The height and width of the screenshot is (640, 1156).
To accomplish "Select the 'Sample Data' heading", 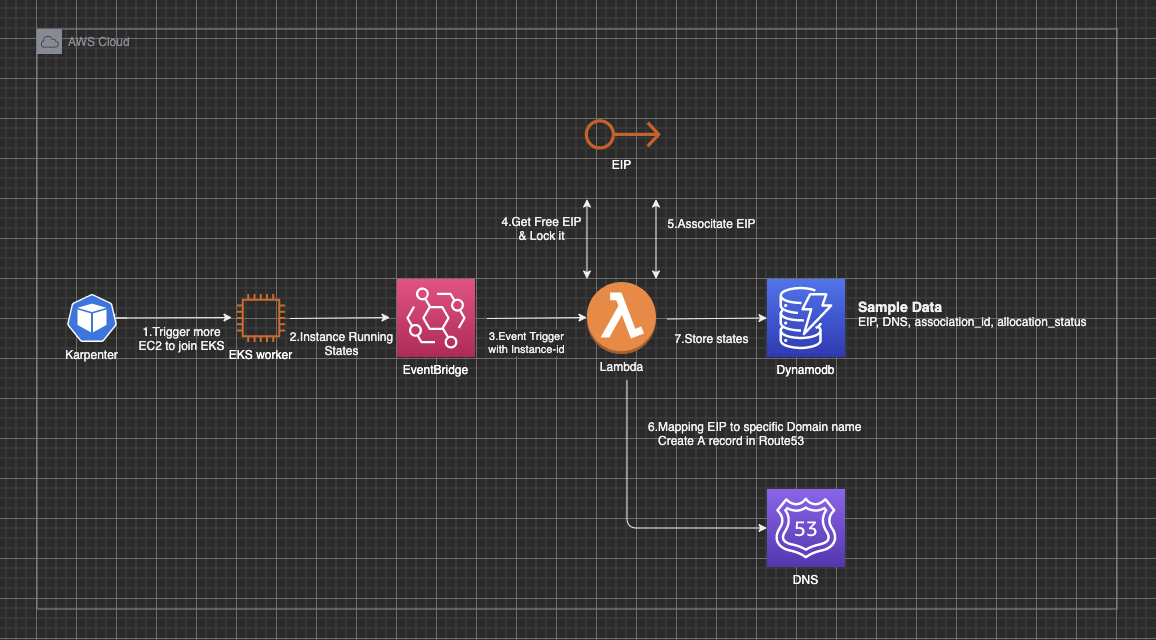I will (x=899, y=307).
